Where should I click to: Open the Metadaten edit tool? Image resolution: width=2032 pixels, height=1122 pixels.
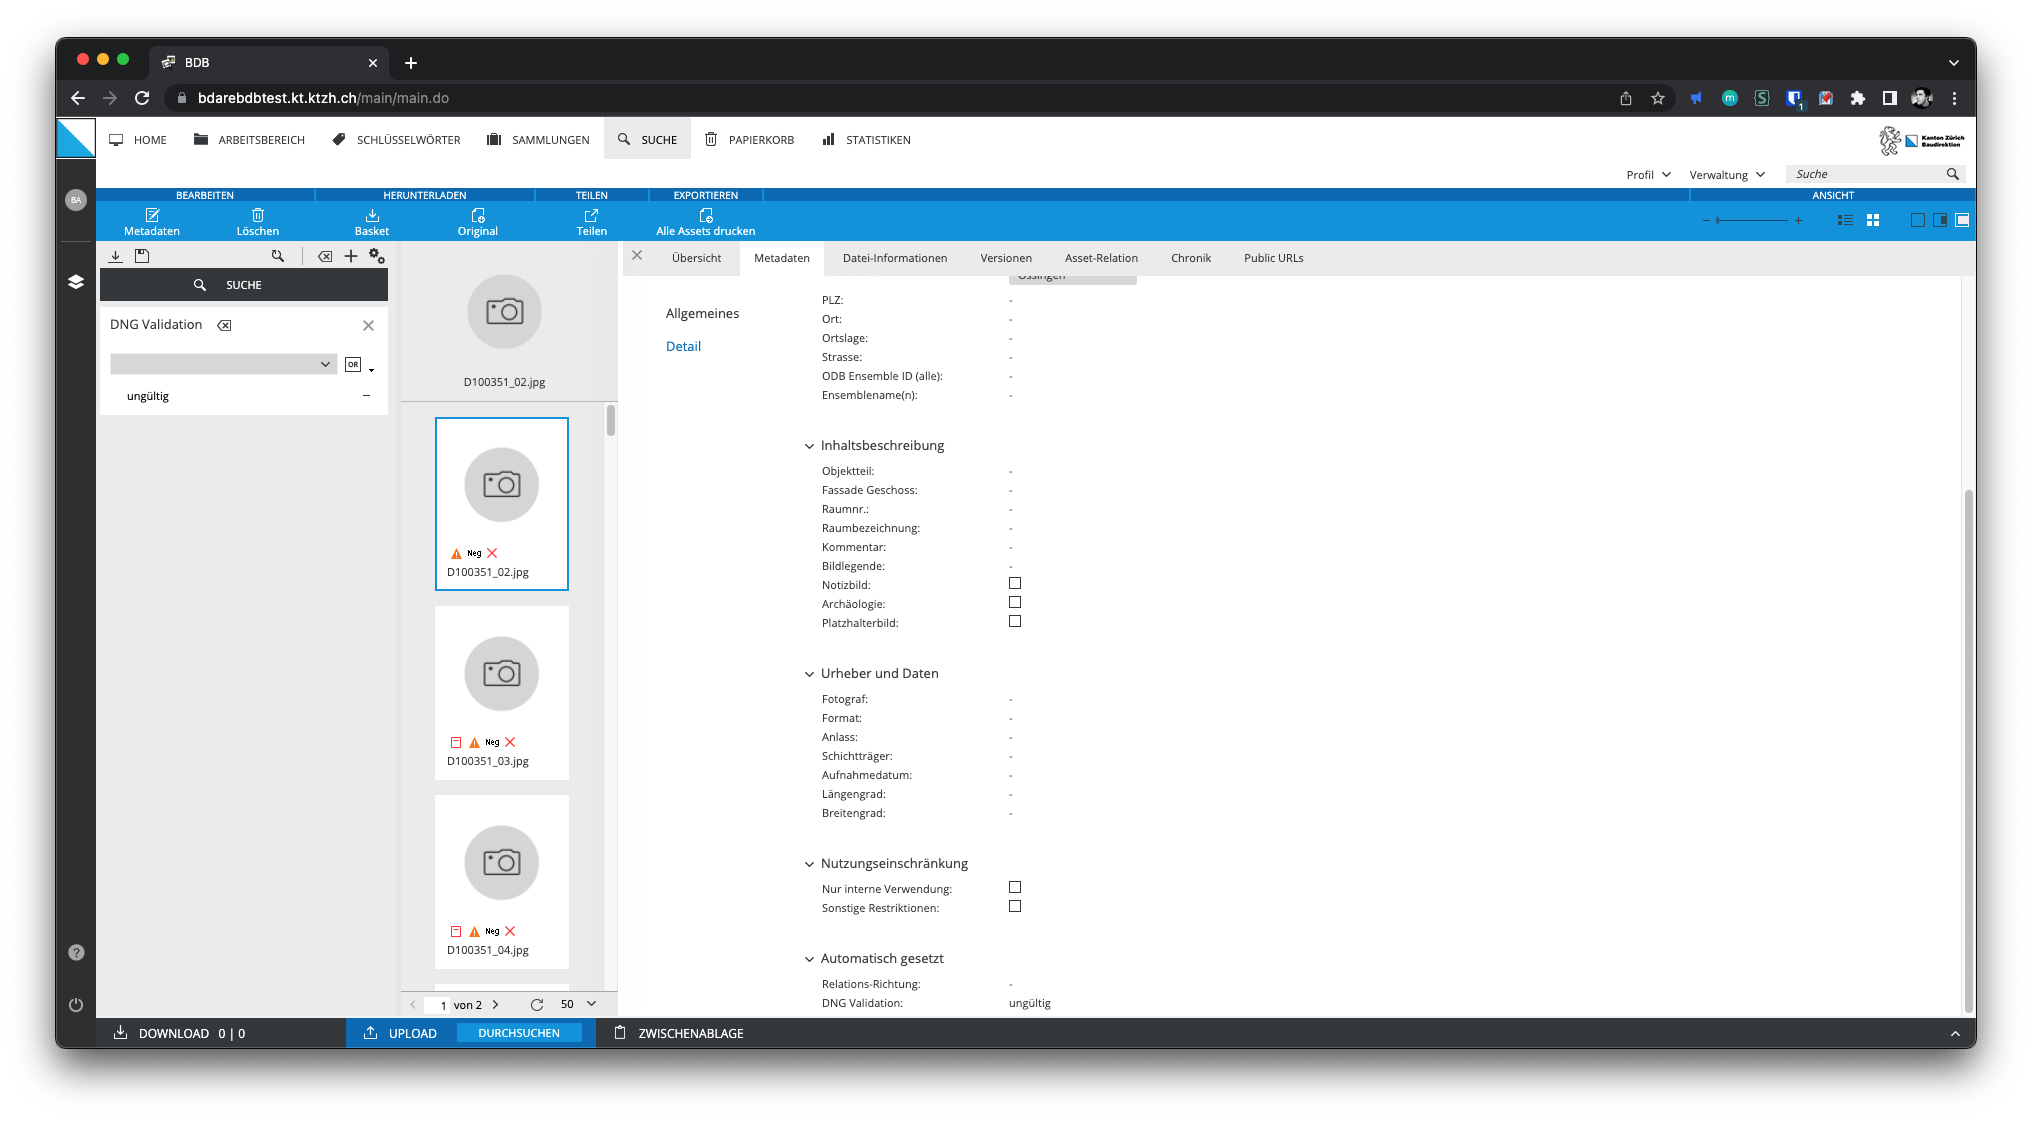152,222
